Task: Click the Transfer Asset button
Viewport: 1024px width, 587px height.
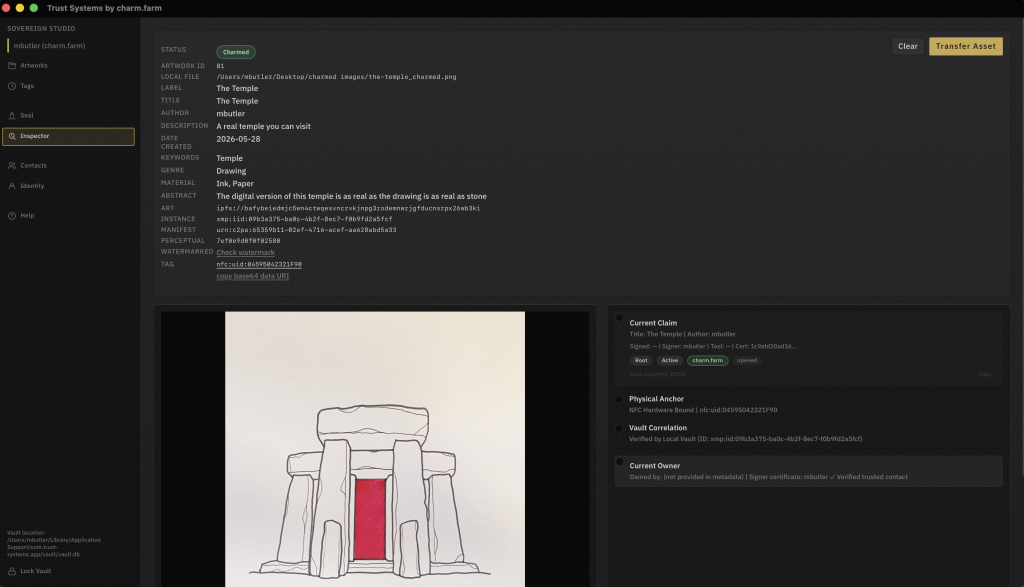Action: [x=965, y=46]
